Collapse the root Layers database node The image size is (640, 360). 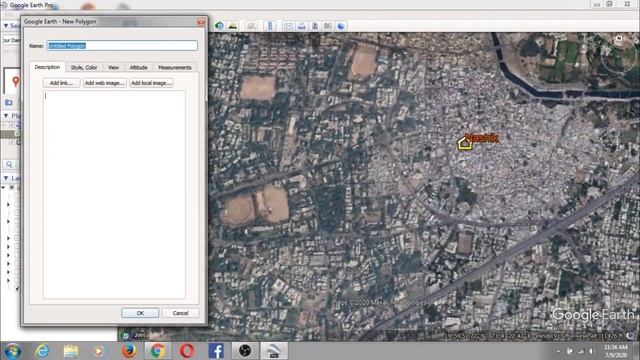tap(4, 188)
